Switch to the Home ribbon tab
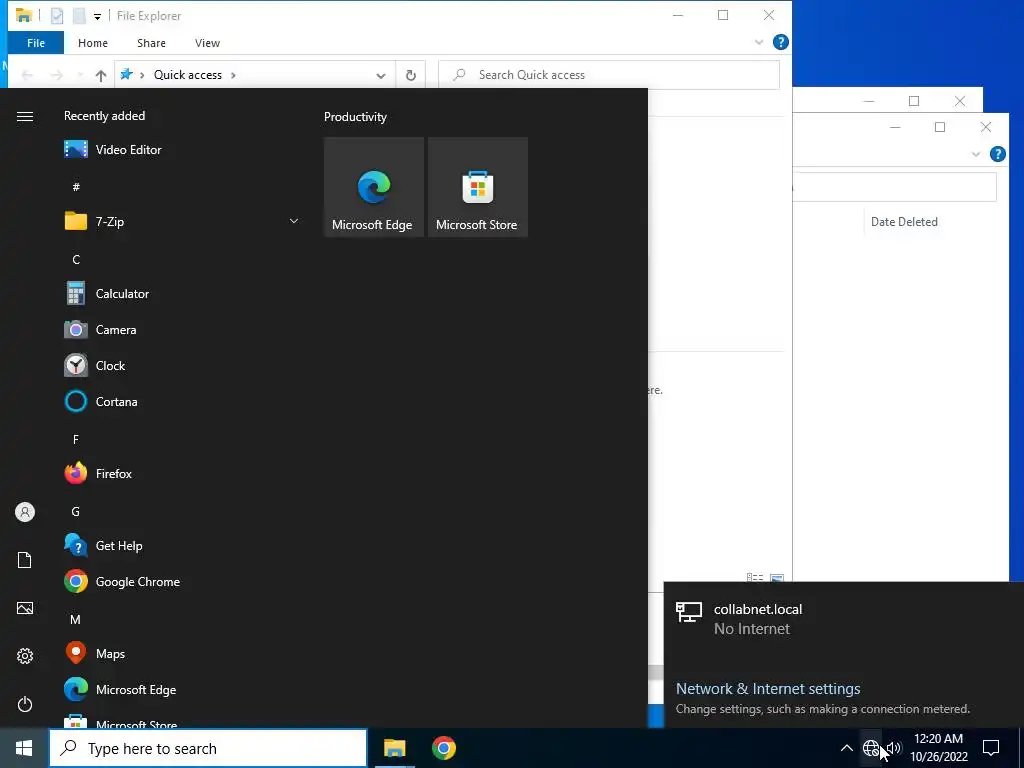 [x=93, y=43]
